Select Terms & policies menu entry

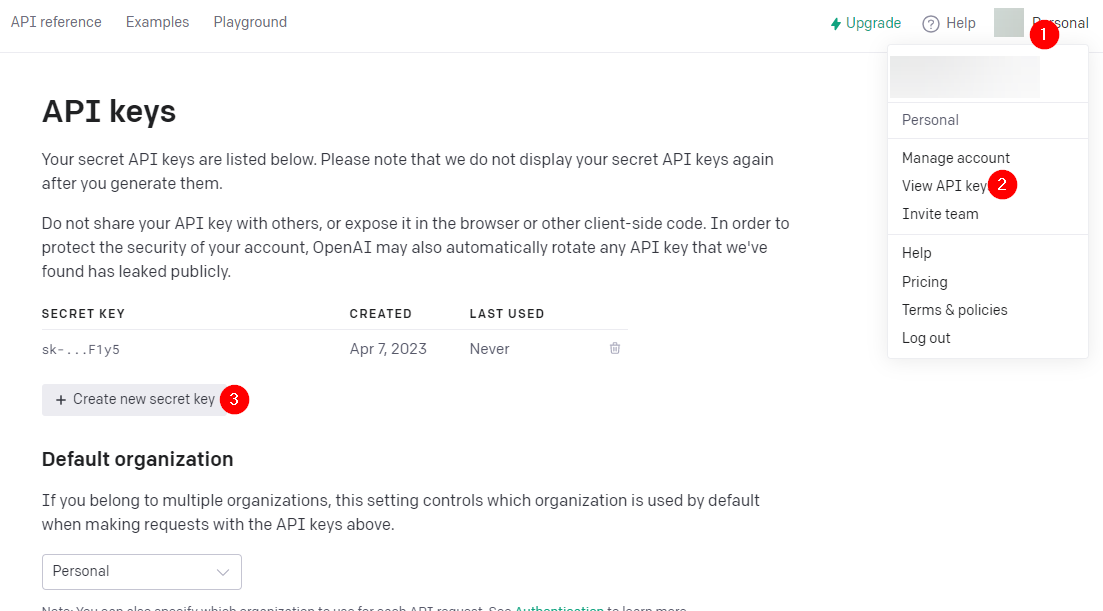tap(954, 310)
